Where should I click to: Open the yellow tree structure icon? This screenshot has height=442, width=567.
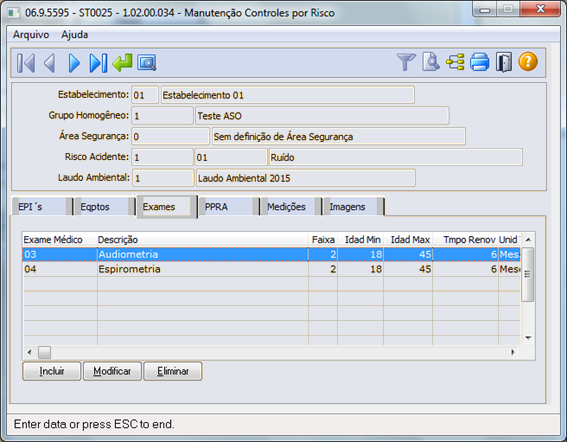click(455, 62)
